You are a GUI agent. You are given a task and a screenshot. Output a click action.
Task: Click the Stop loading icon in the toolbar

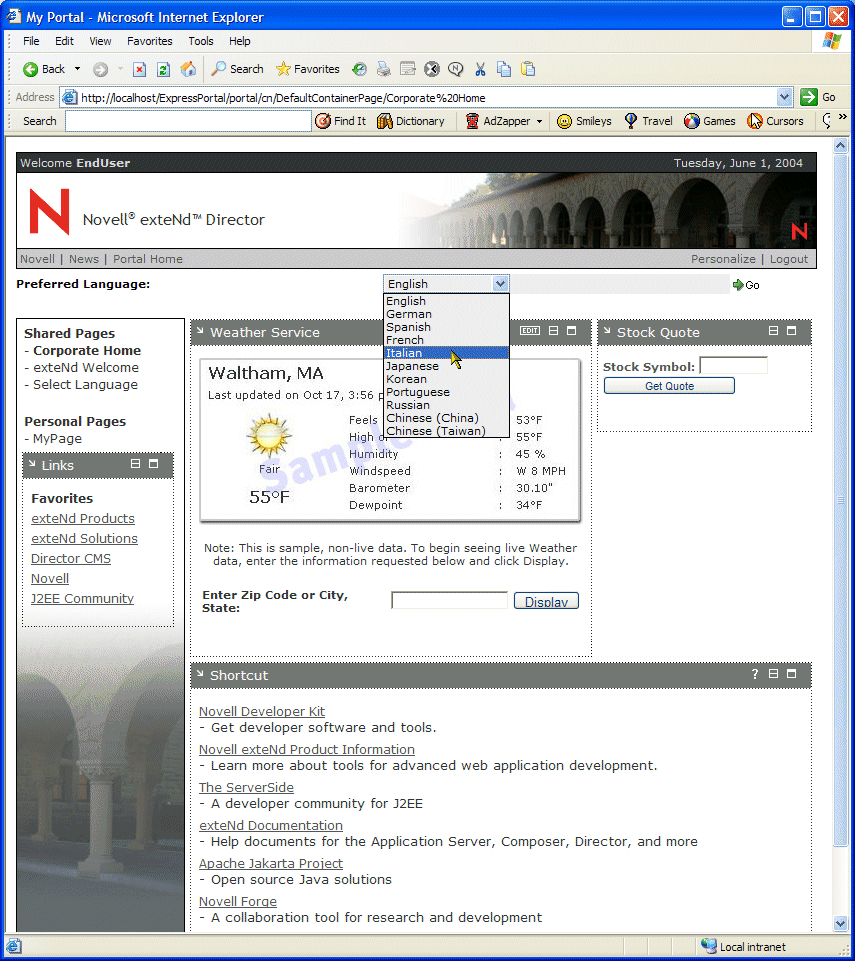click(x=140, y=69)
